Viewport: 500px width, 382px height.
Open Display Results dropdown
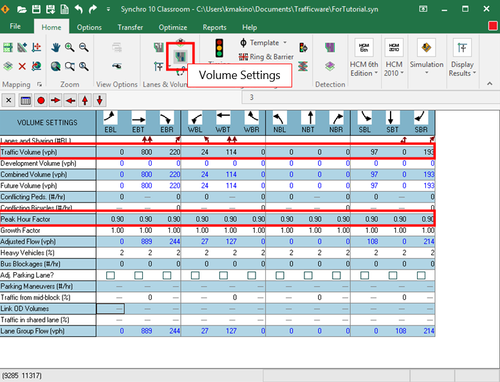[462, 58]
